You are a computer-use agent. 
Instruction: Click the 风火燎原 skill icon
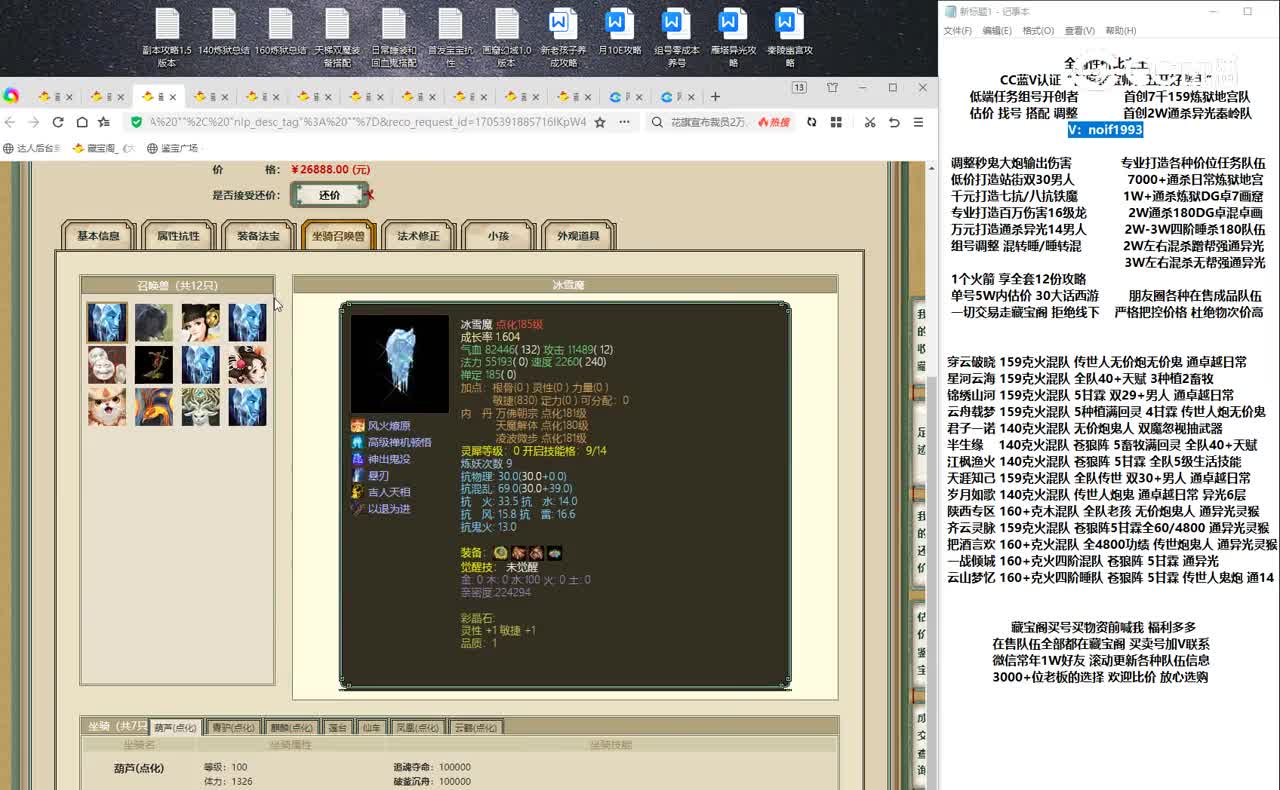tap(357, 426)
